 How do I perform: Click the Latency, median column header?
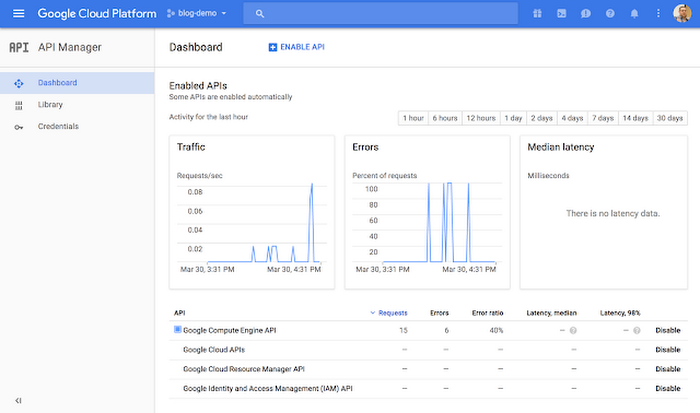pyautogui.click(x=551, y=313)
